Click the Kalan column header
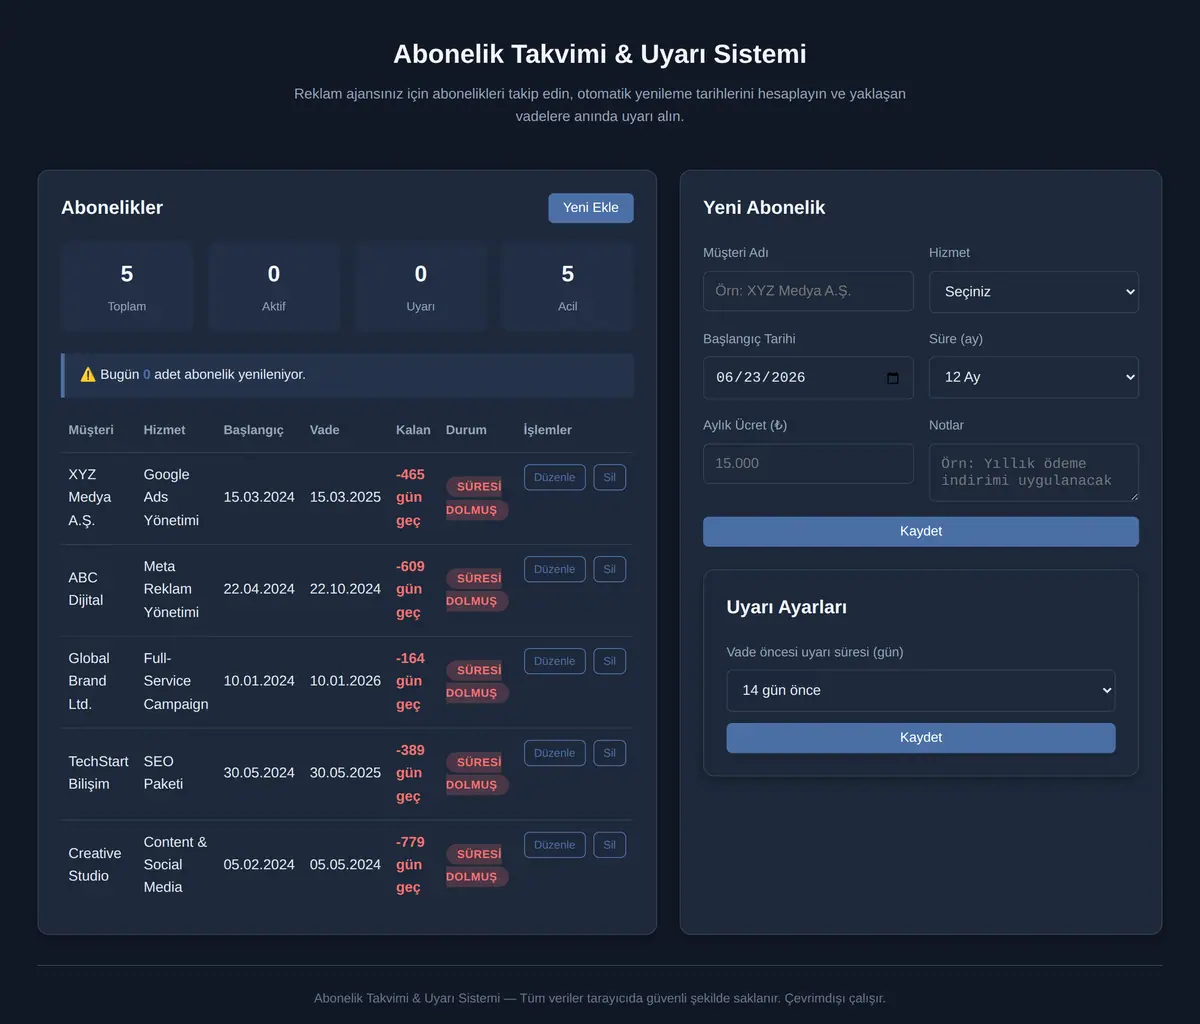Image resolution: width=1200 pixels, height=1024 pixels. pyautogui.click(x=413, y=430)
